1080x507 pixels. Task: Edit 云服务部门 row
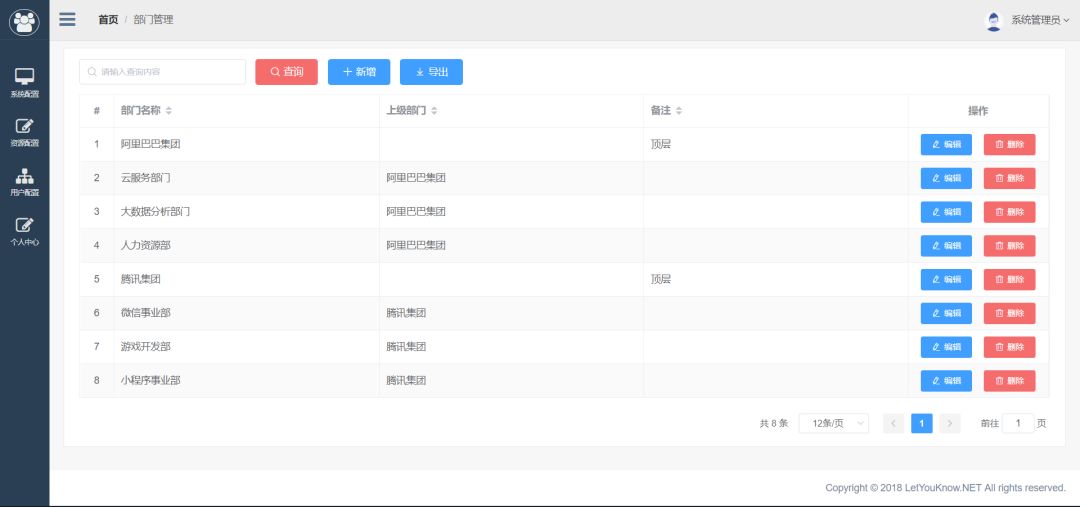coord(946,178)
